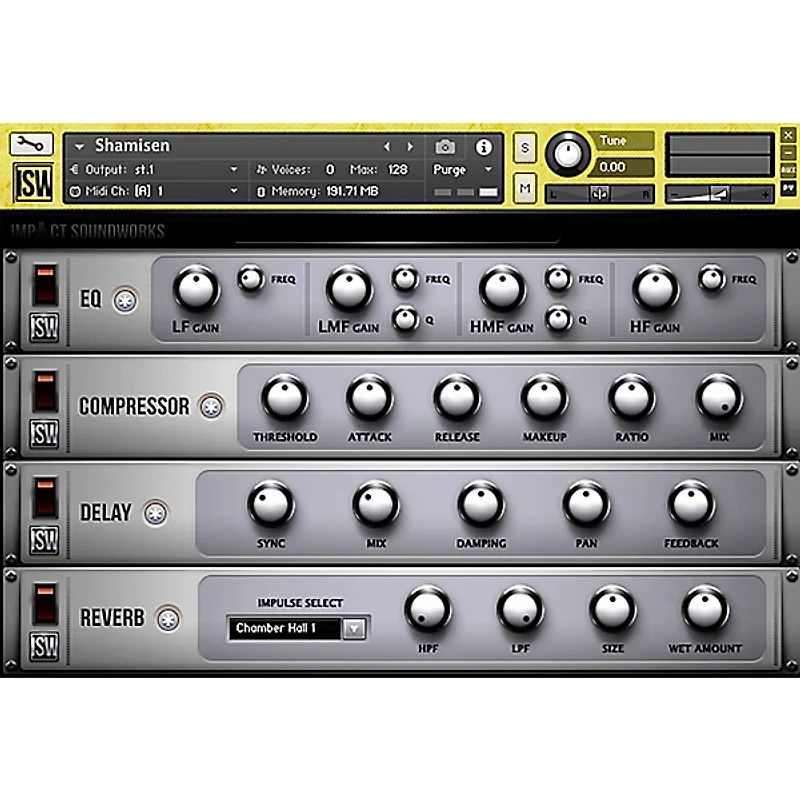Collapse the Shamisen instrument header

point(79,146)
